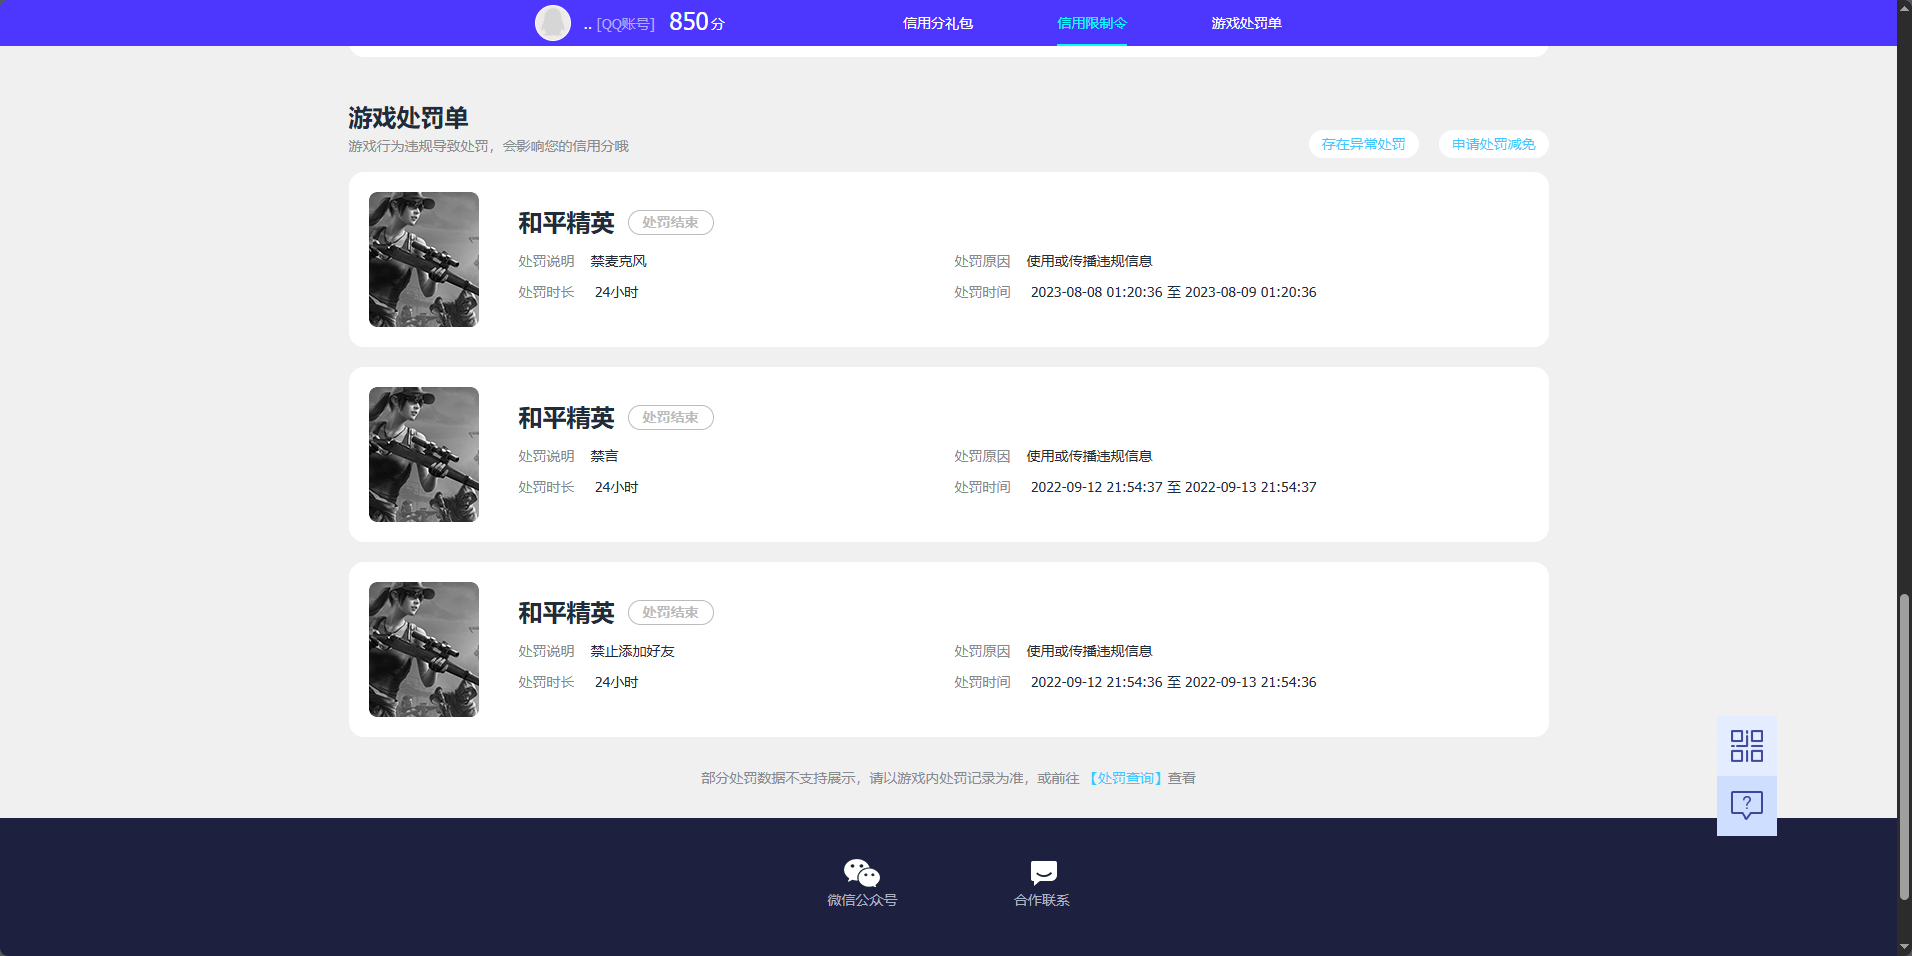Click 处罚结束 badge on 禁止添加好友 record
The height and width of the screenshot is (956, 1912).
[670, 613]
